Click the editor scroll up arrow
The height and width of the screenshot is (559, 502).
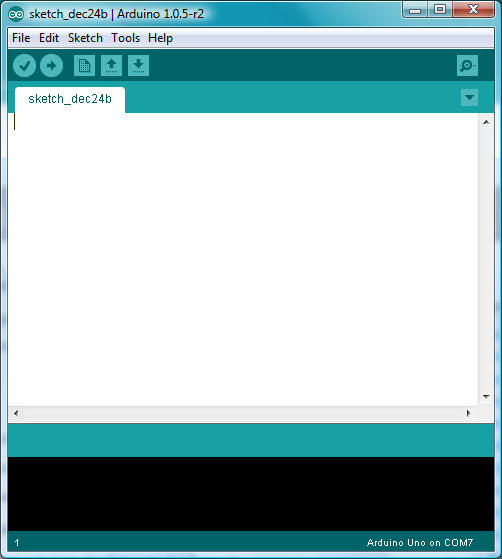[x=486, y=122]
